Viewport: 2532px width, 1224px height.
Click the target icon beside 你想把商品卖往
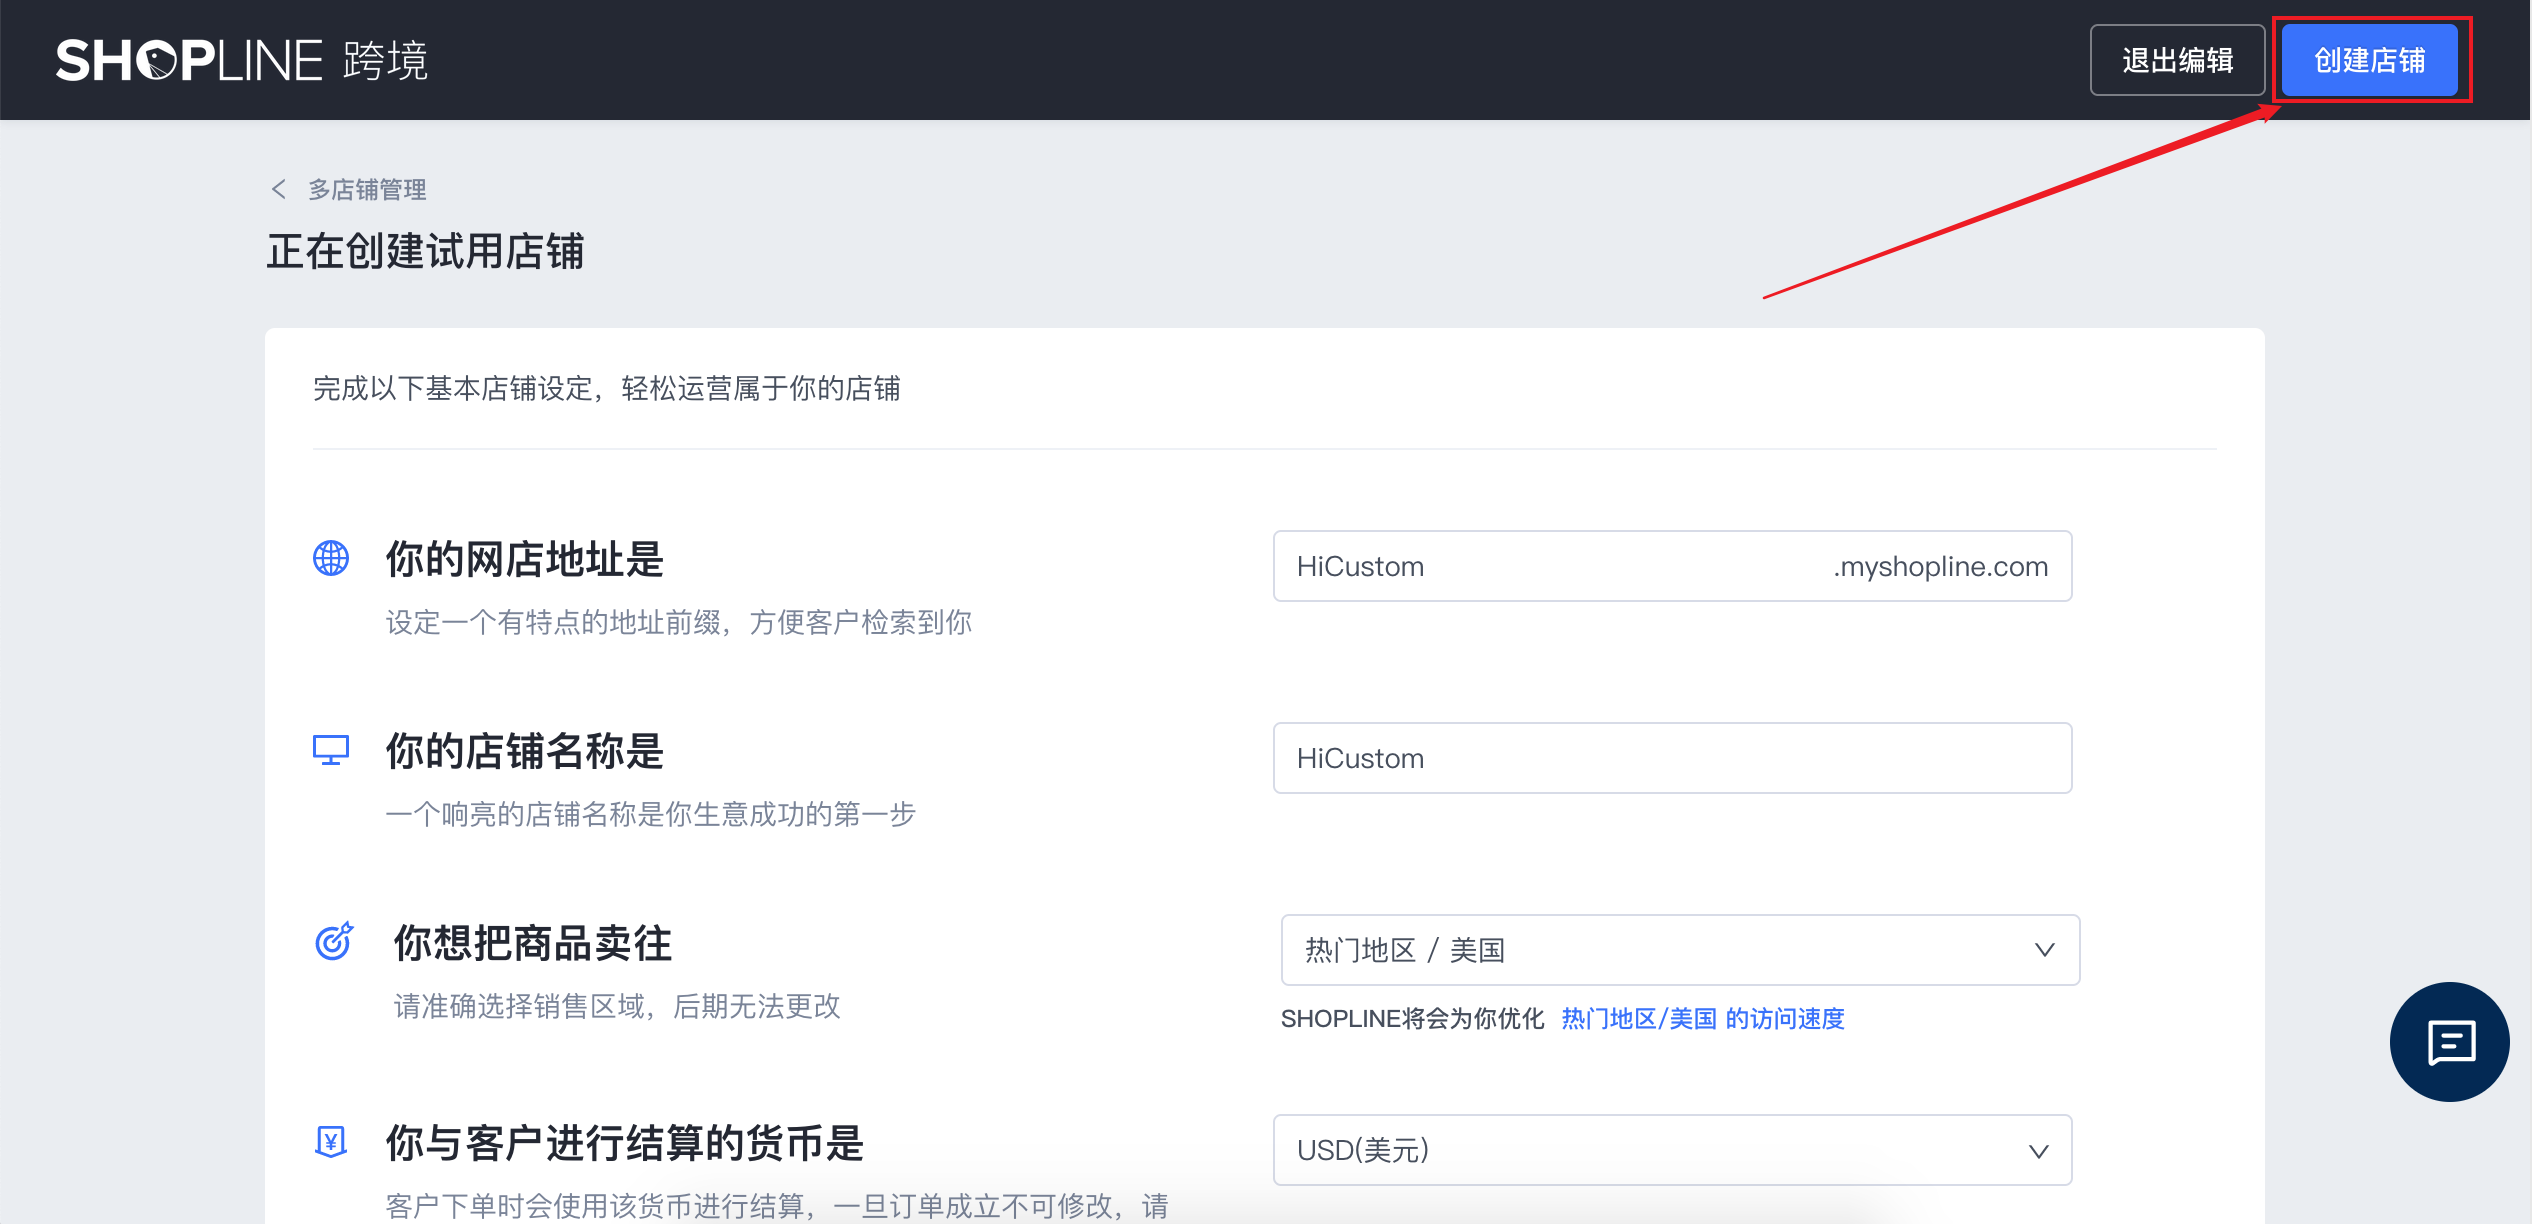click(x=334, y=941)
